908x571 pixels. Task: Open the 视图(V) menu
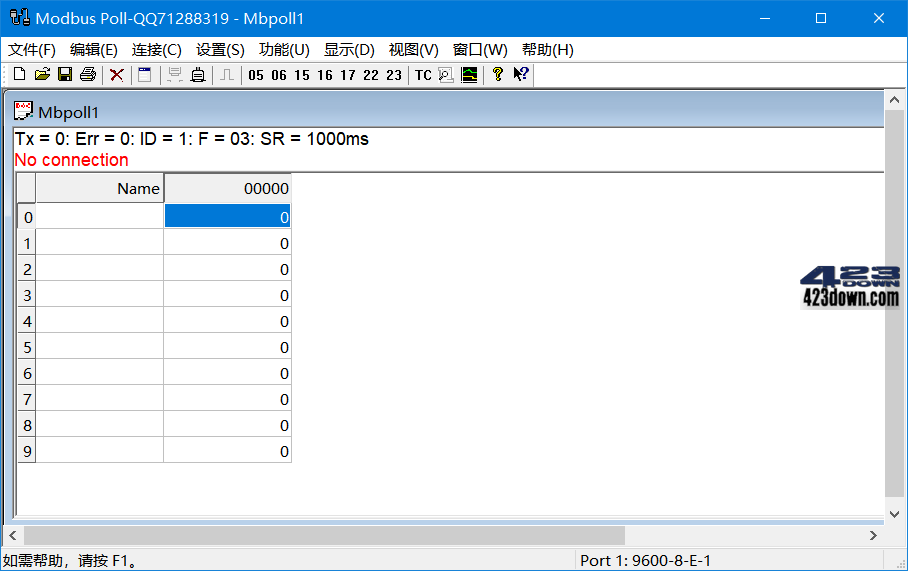click(413, 50)
